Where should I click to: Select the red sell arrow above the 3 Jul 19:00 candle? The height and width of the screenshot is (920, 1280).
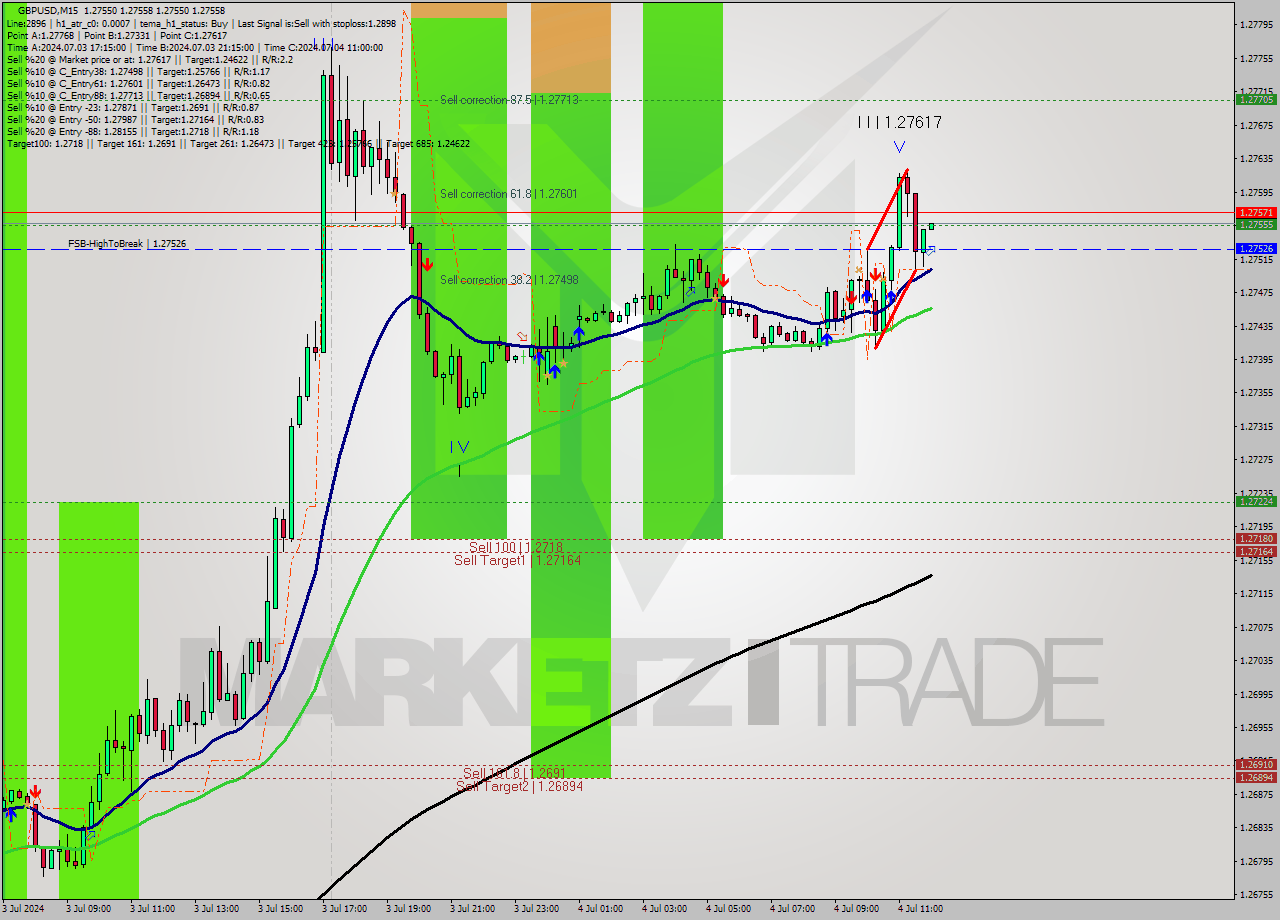427,263
